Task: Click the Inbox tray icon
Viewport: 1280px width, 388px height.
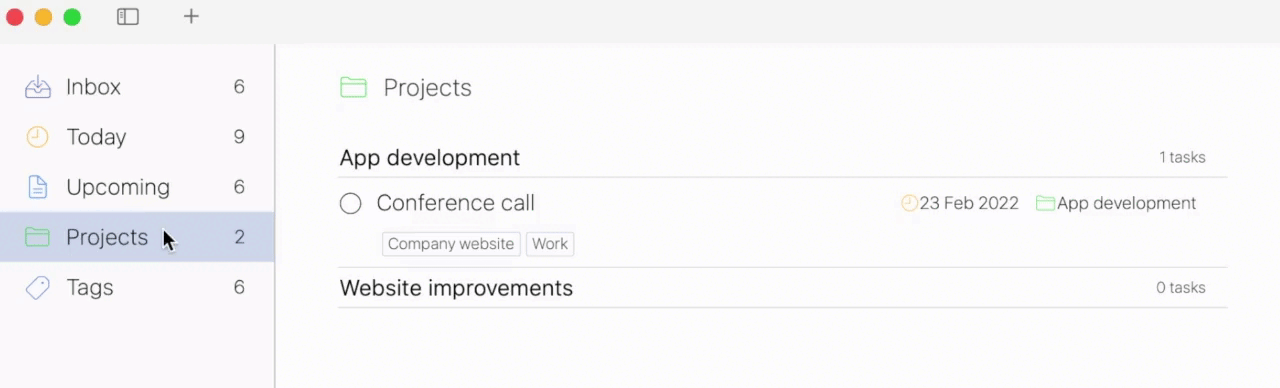Action: (38, 87)
